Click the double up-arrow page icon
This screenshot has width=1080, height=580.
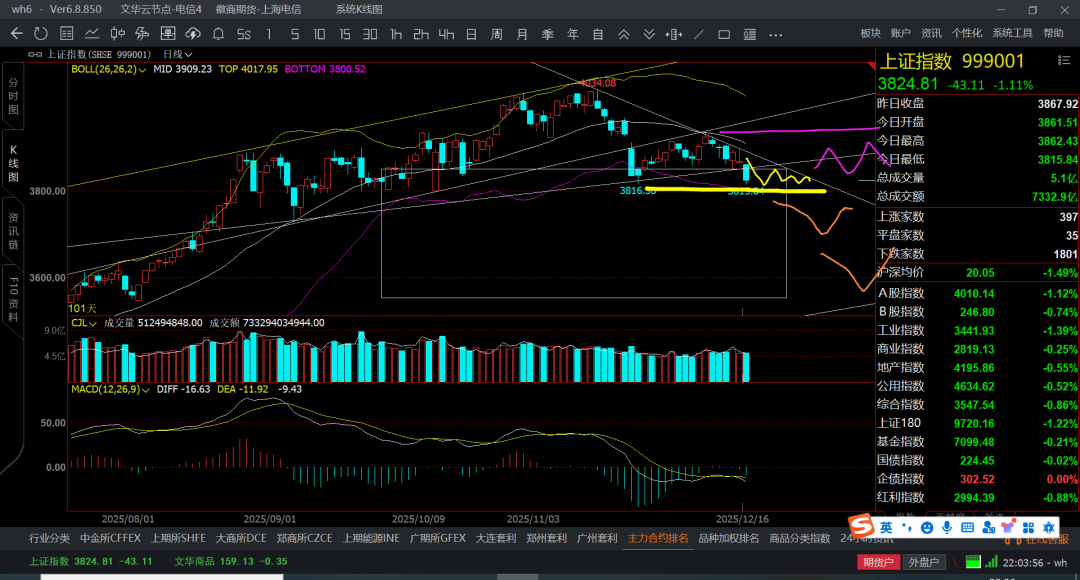click(623, 34)
